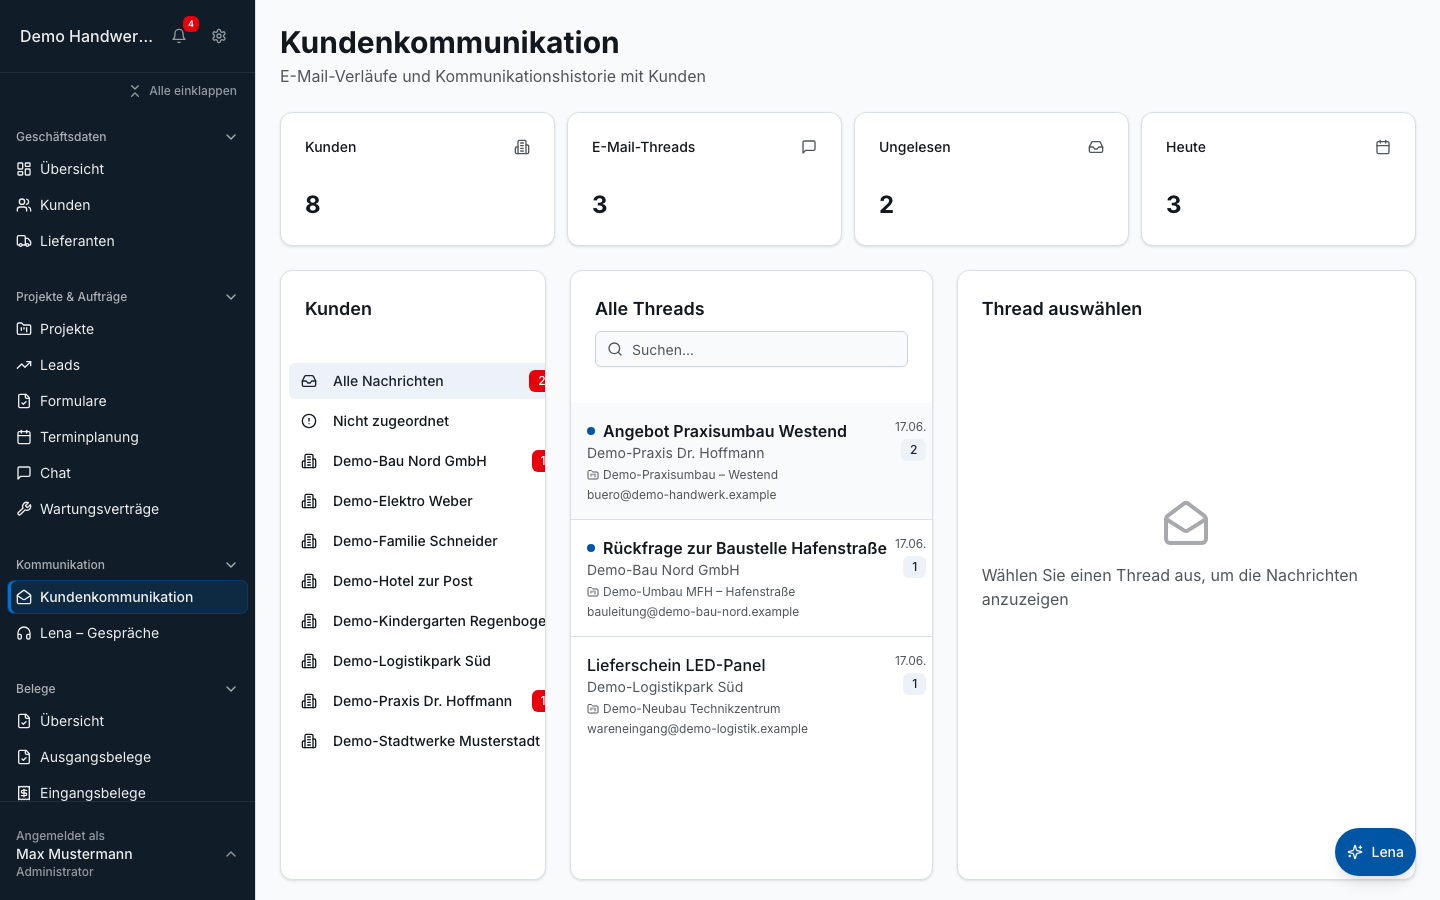
Task: Select customer Demo-Kindergarten Regenbogen
Action: coord(417,621)
